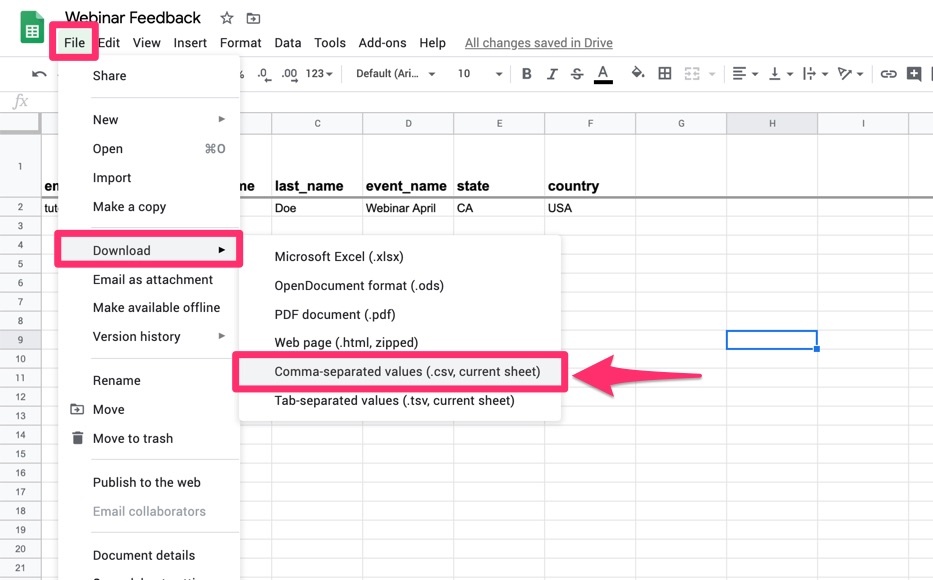
Task: Click All changes saved in Drive link
Action: coord(538,43)
